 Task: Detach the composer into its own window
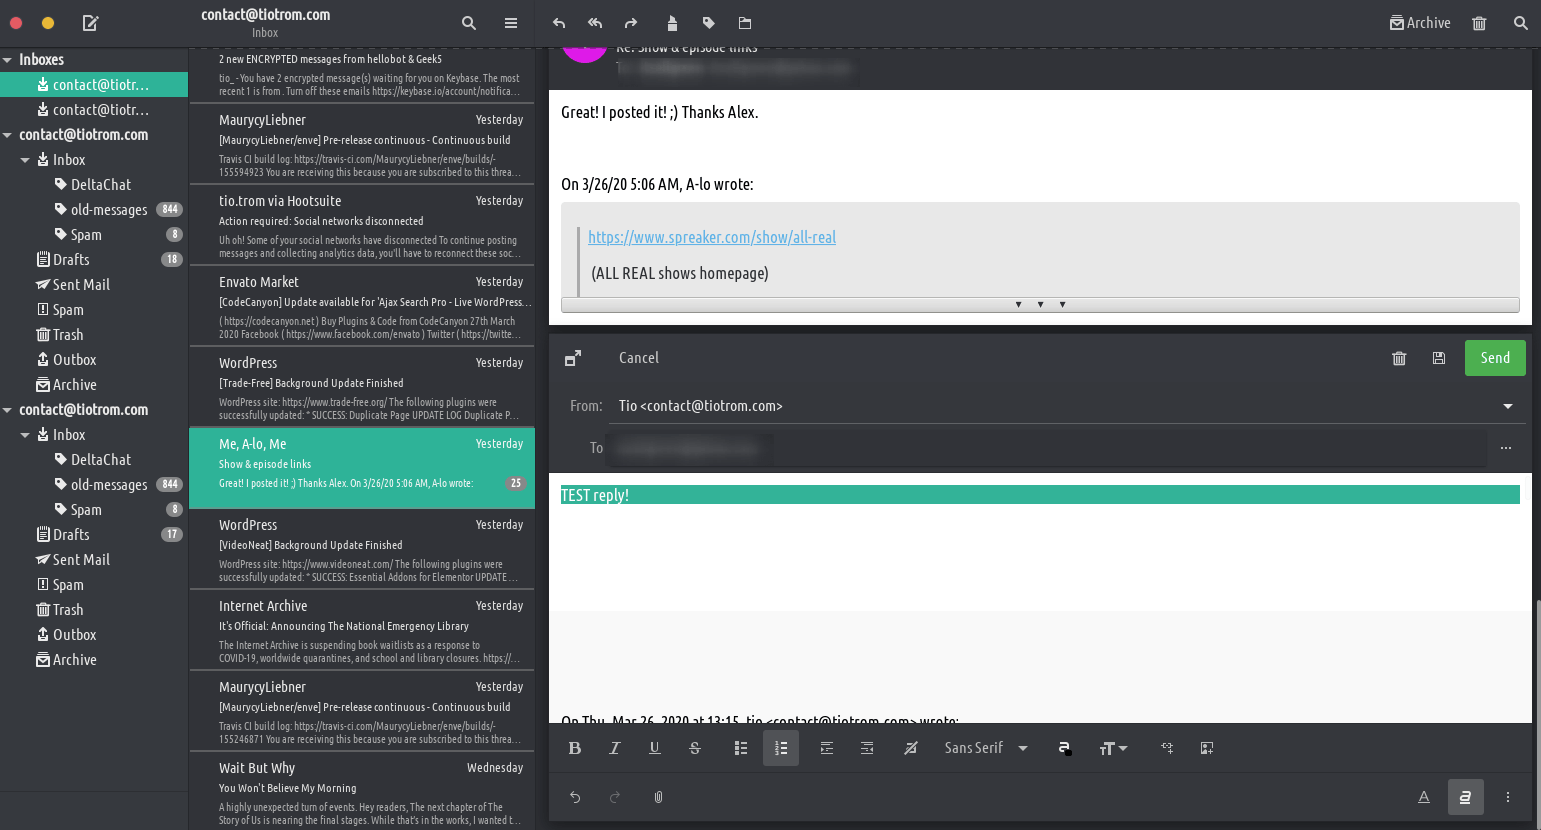coord(573,358)
